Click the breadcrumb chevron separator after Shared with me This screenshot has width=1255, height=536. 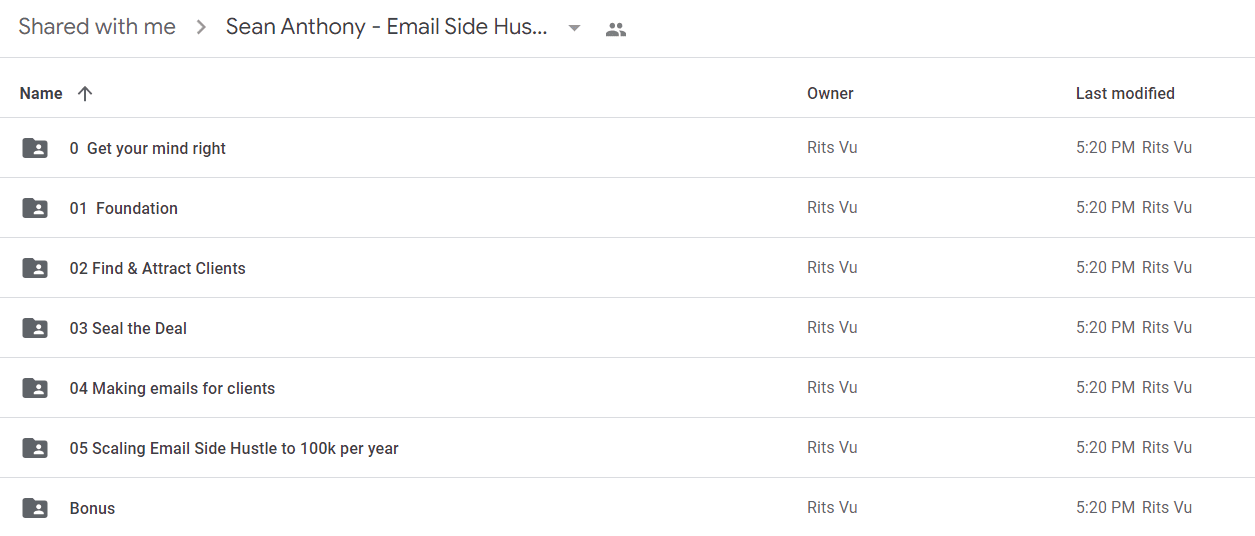(201, 28)
